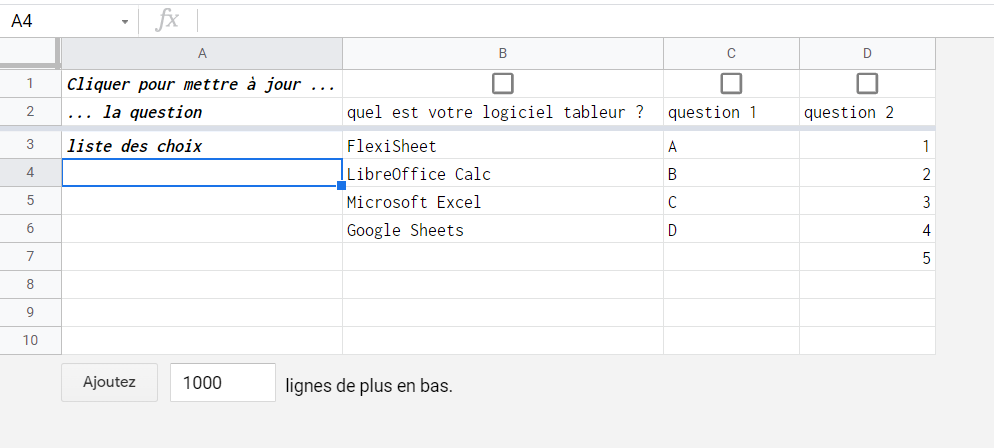Select the row 7 header

pyautogui.click(x=30, y=257)
